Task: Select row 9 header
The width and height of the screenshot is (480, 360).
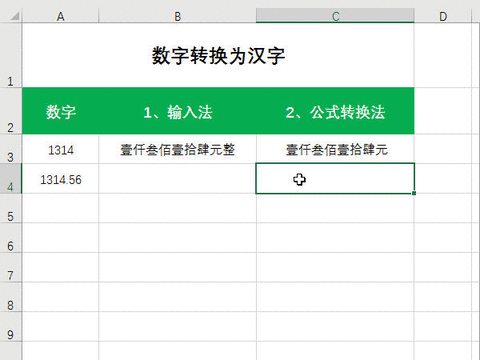Action: pos(11,326)
